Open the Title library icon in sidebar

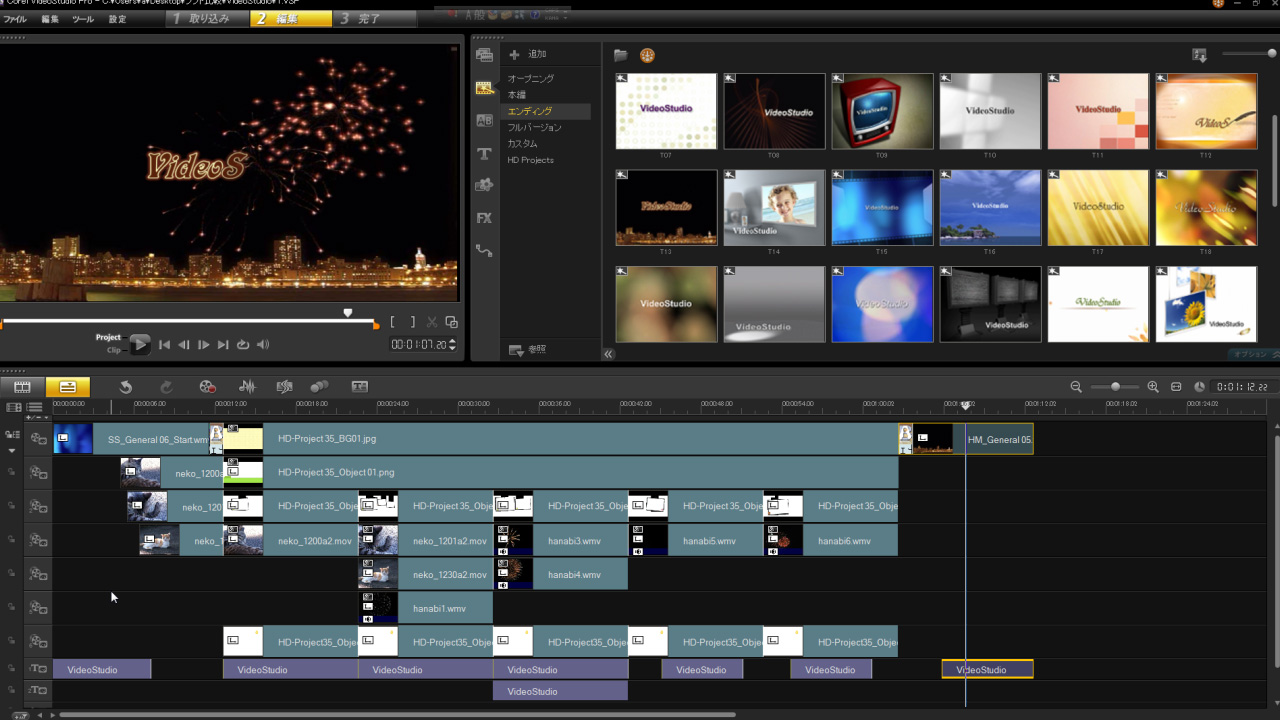(x=484, y=153)
